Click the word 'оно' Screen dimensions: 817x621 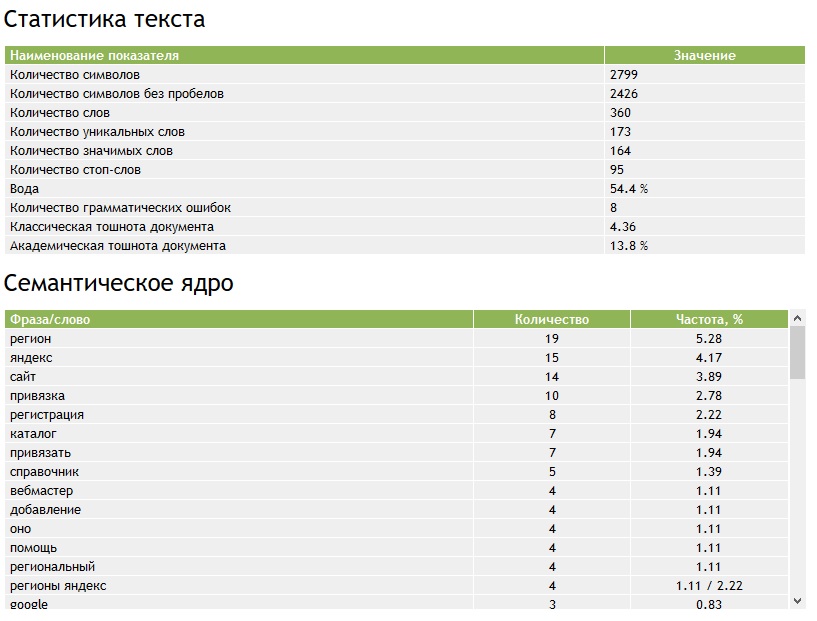coord(20,529)
